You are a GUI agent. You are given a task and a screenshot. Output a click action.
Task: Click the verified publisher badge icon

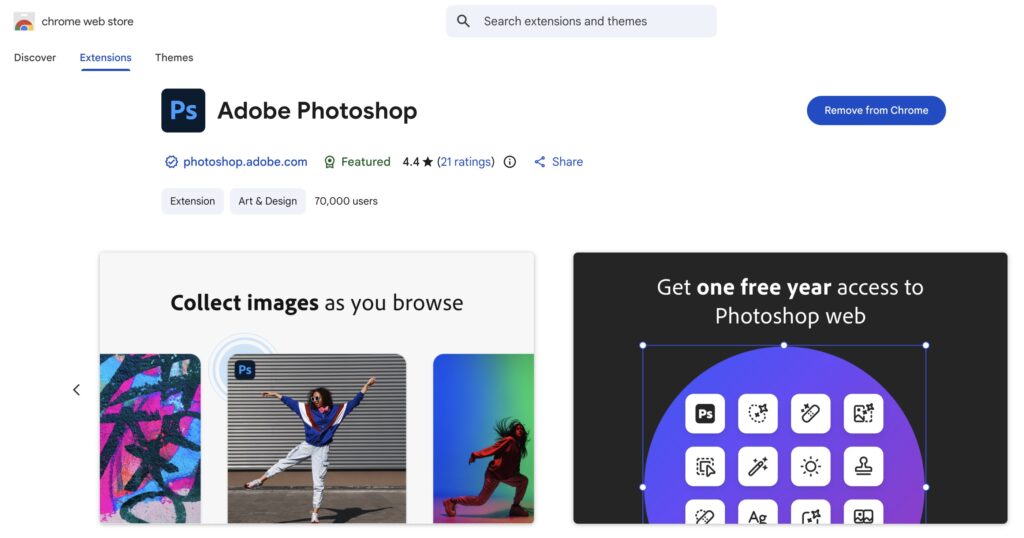171,162
